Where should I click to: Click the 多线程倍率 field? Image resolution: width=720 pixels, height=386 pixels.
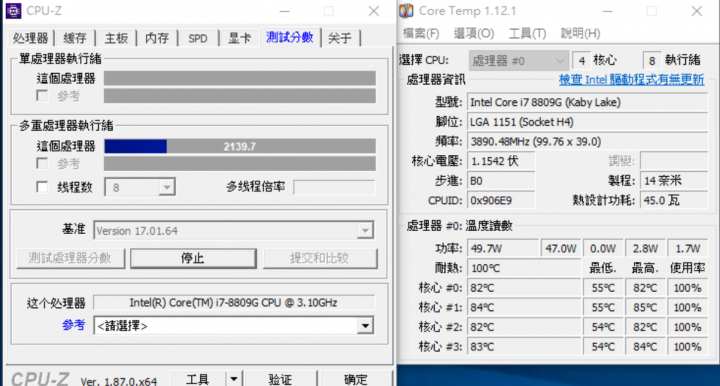pos(334,187)
